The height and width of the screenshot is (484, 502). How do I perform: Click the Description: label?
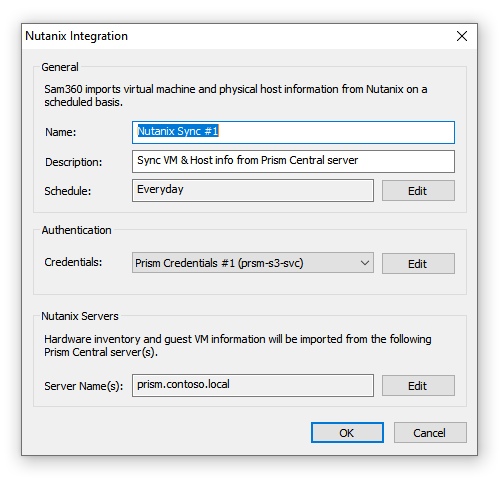coord(74,162)
